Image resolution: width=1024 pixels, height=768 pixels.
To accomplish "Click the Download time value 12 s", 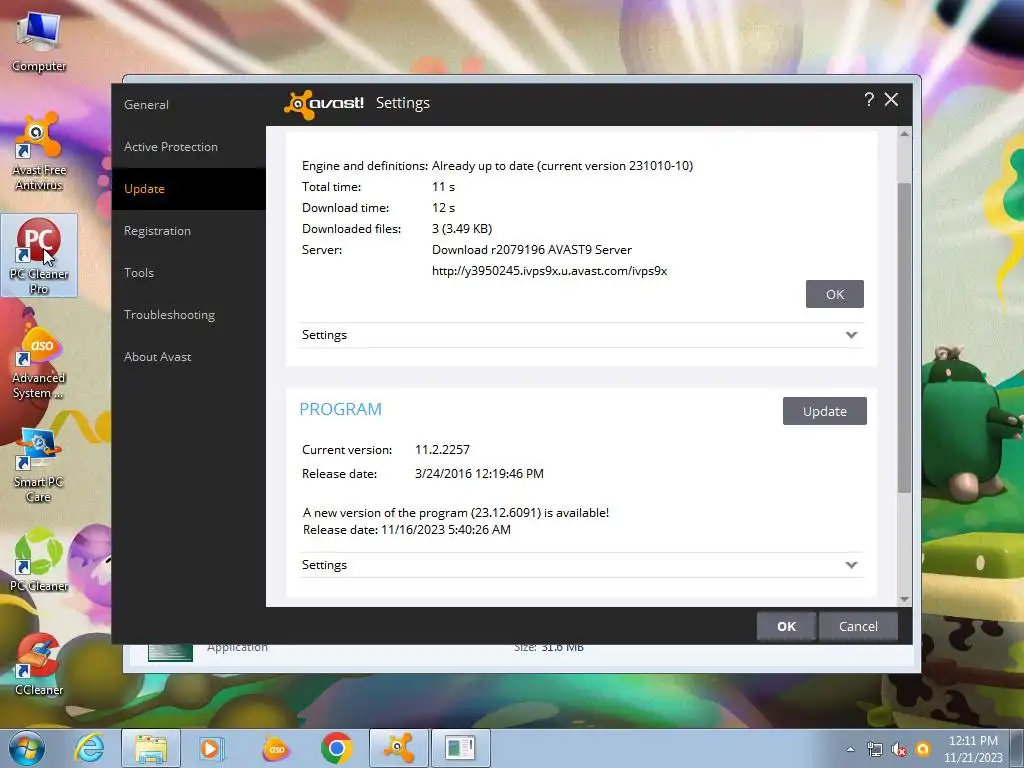I will [443, 208].
